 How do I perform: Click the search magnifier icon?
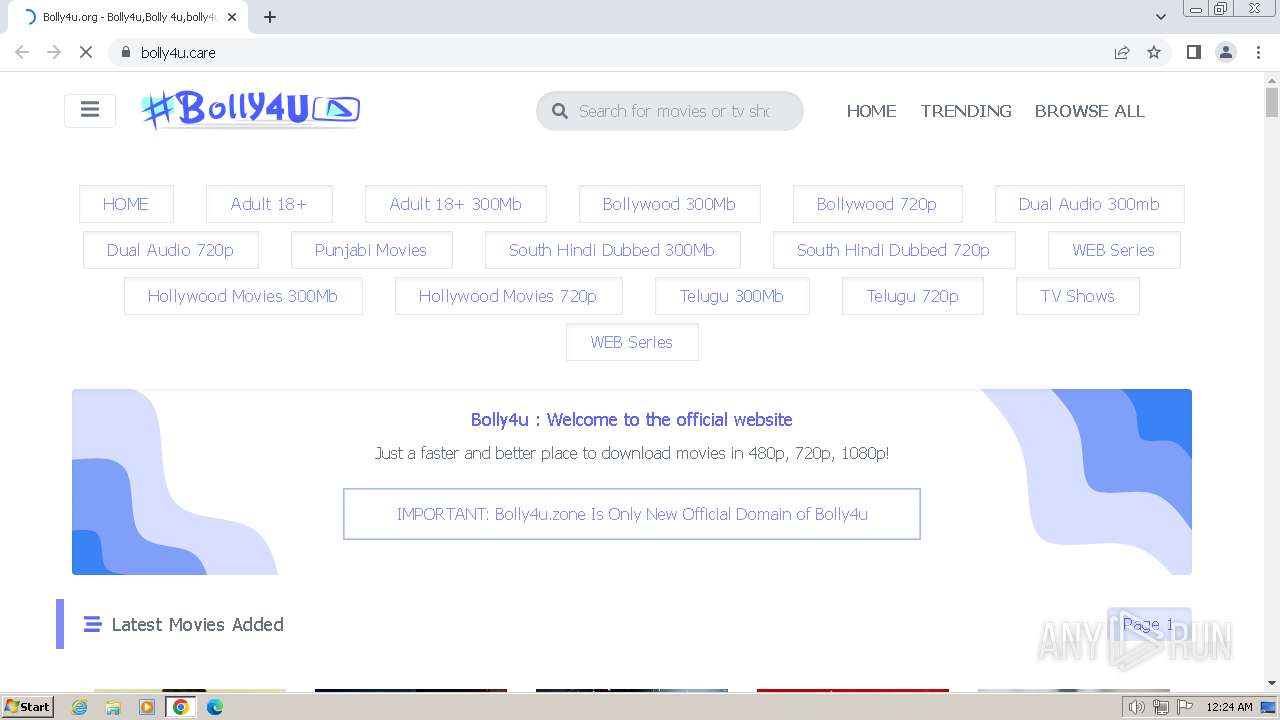560,111
